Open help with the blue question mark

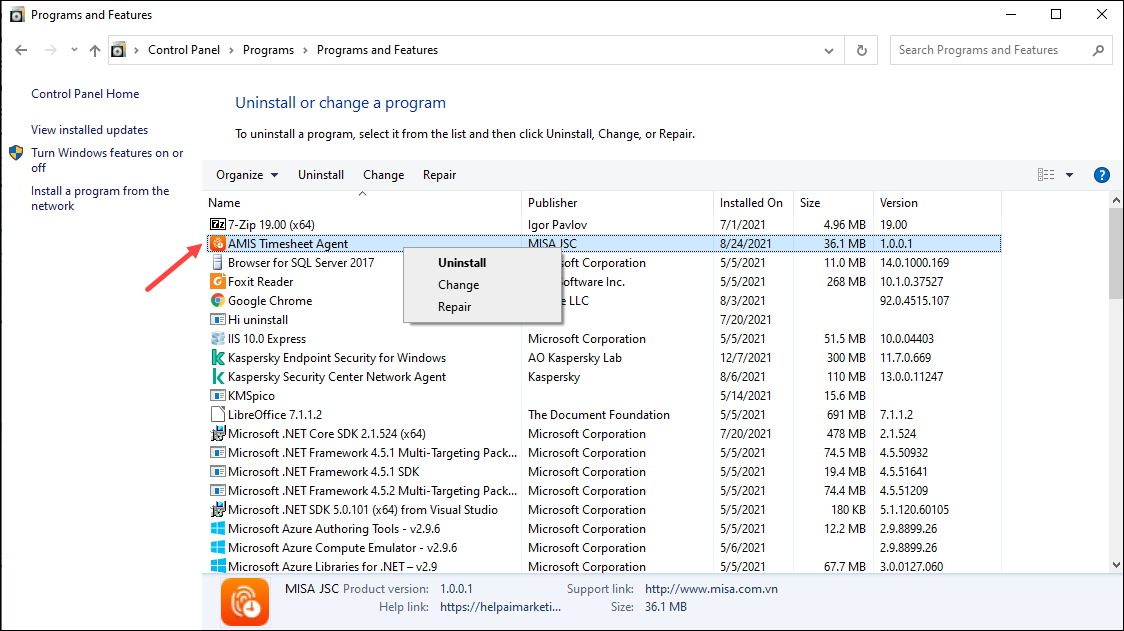[1102, 175]
